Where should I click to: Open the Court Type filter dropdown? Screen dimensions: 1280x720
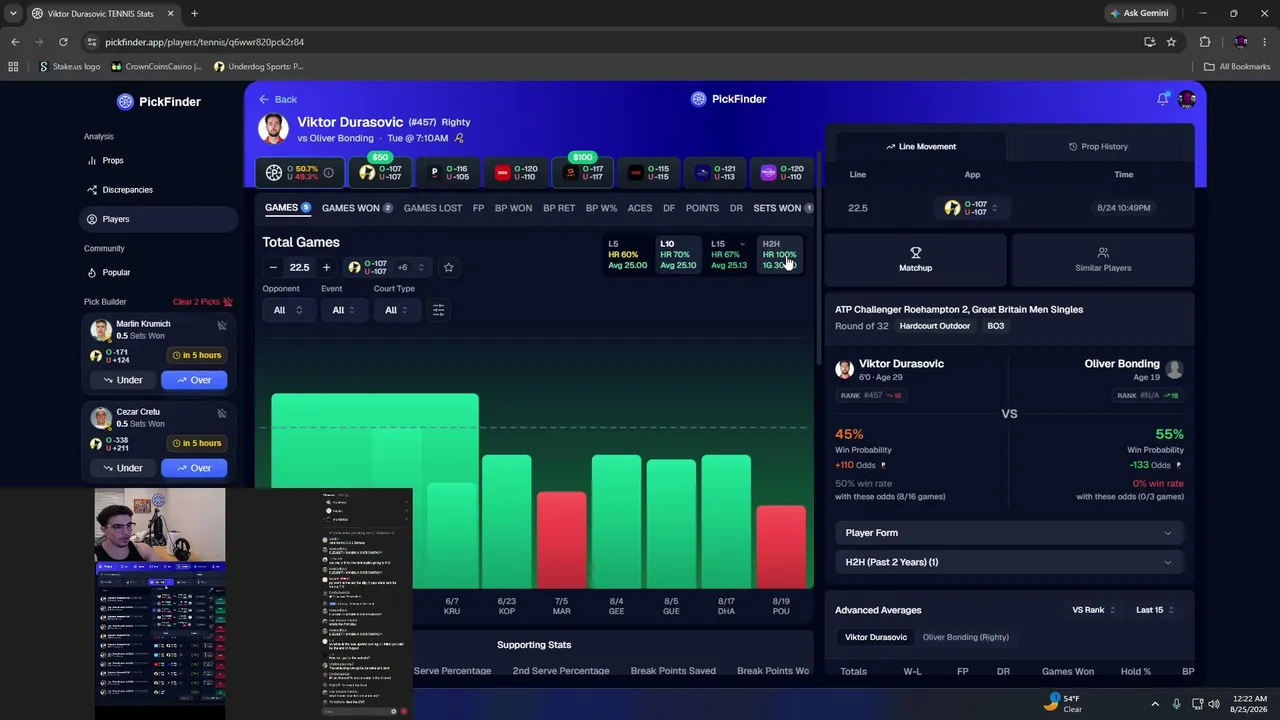397,310
